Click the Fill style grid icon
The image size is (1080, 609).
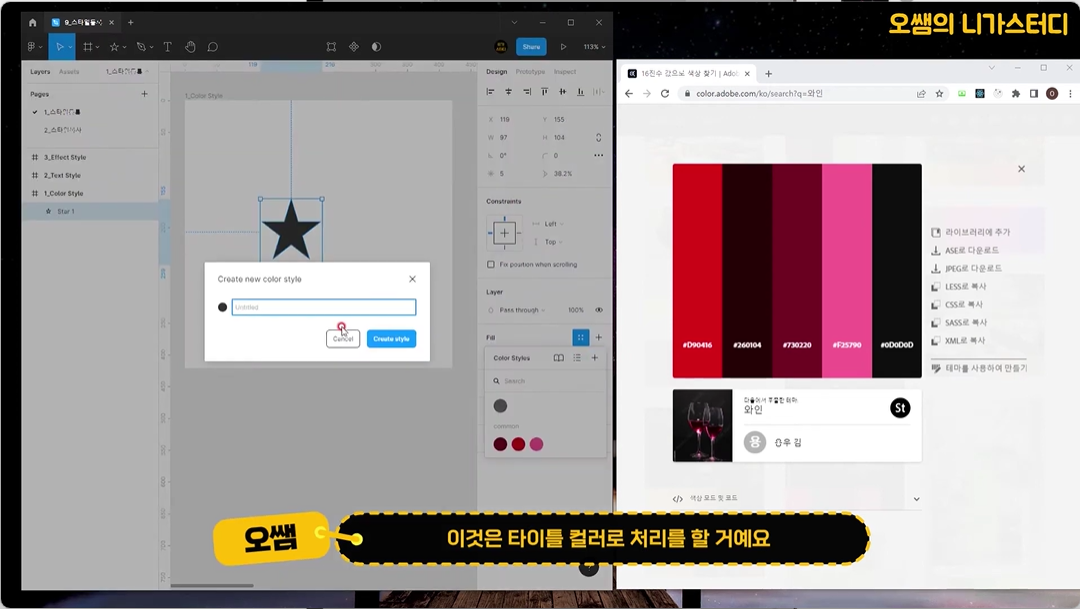[581, 338]
